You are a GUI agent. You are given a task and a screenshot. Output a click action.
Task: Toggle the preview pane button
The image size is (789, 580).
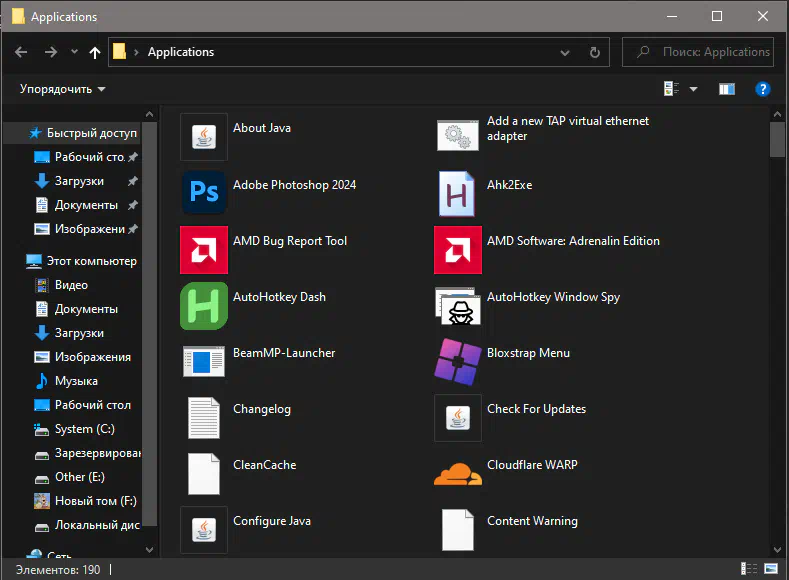click(727, 89)
